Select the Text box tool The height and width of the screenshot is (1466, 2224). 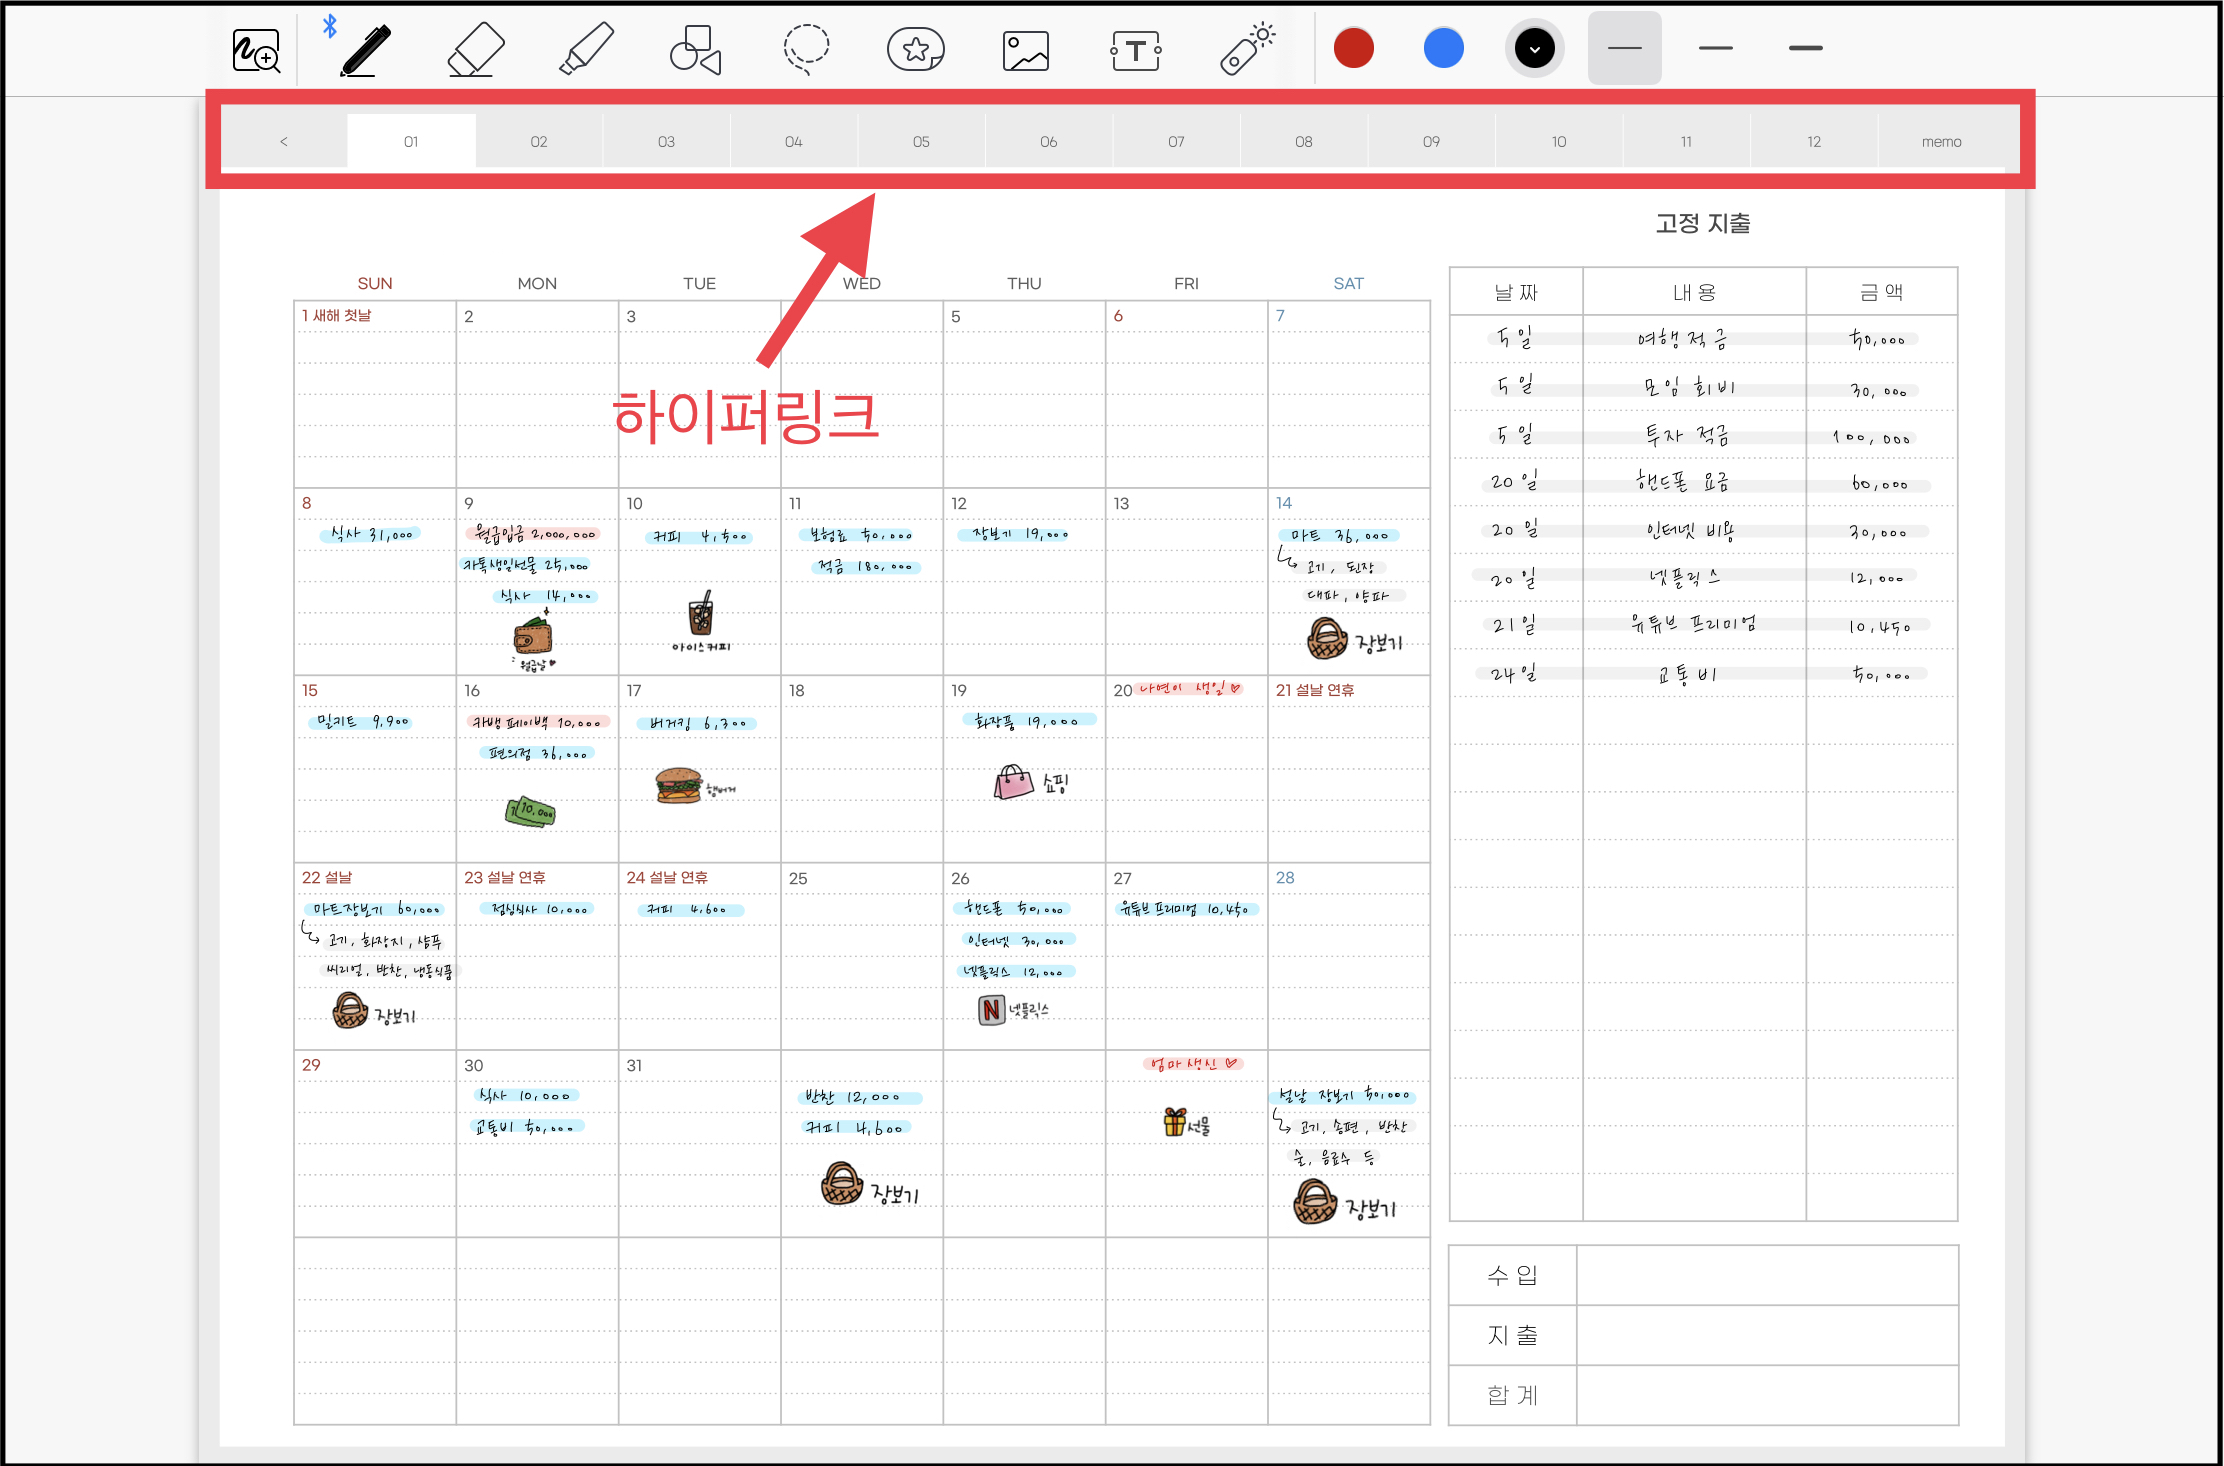[x=1136, y=50]
